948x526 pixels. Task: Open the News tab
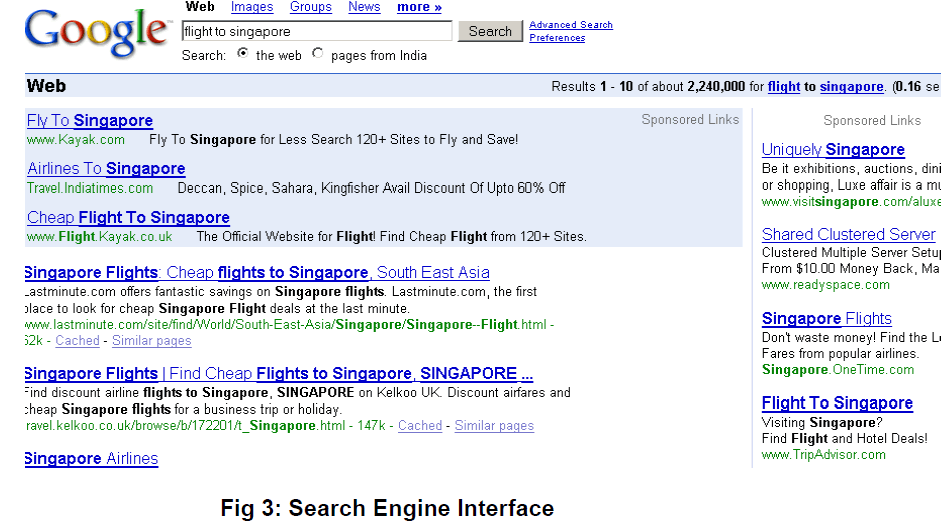click(364, 7)
